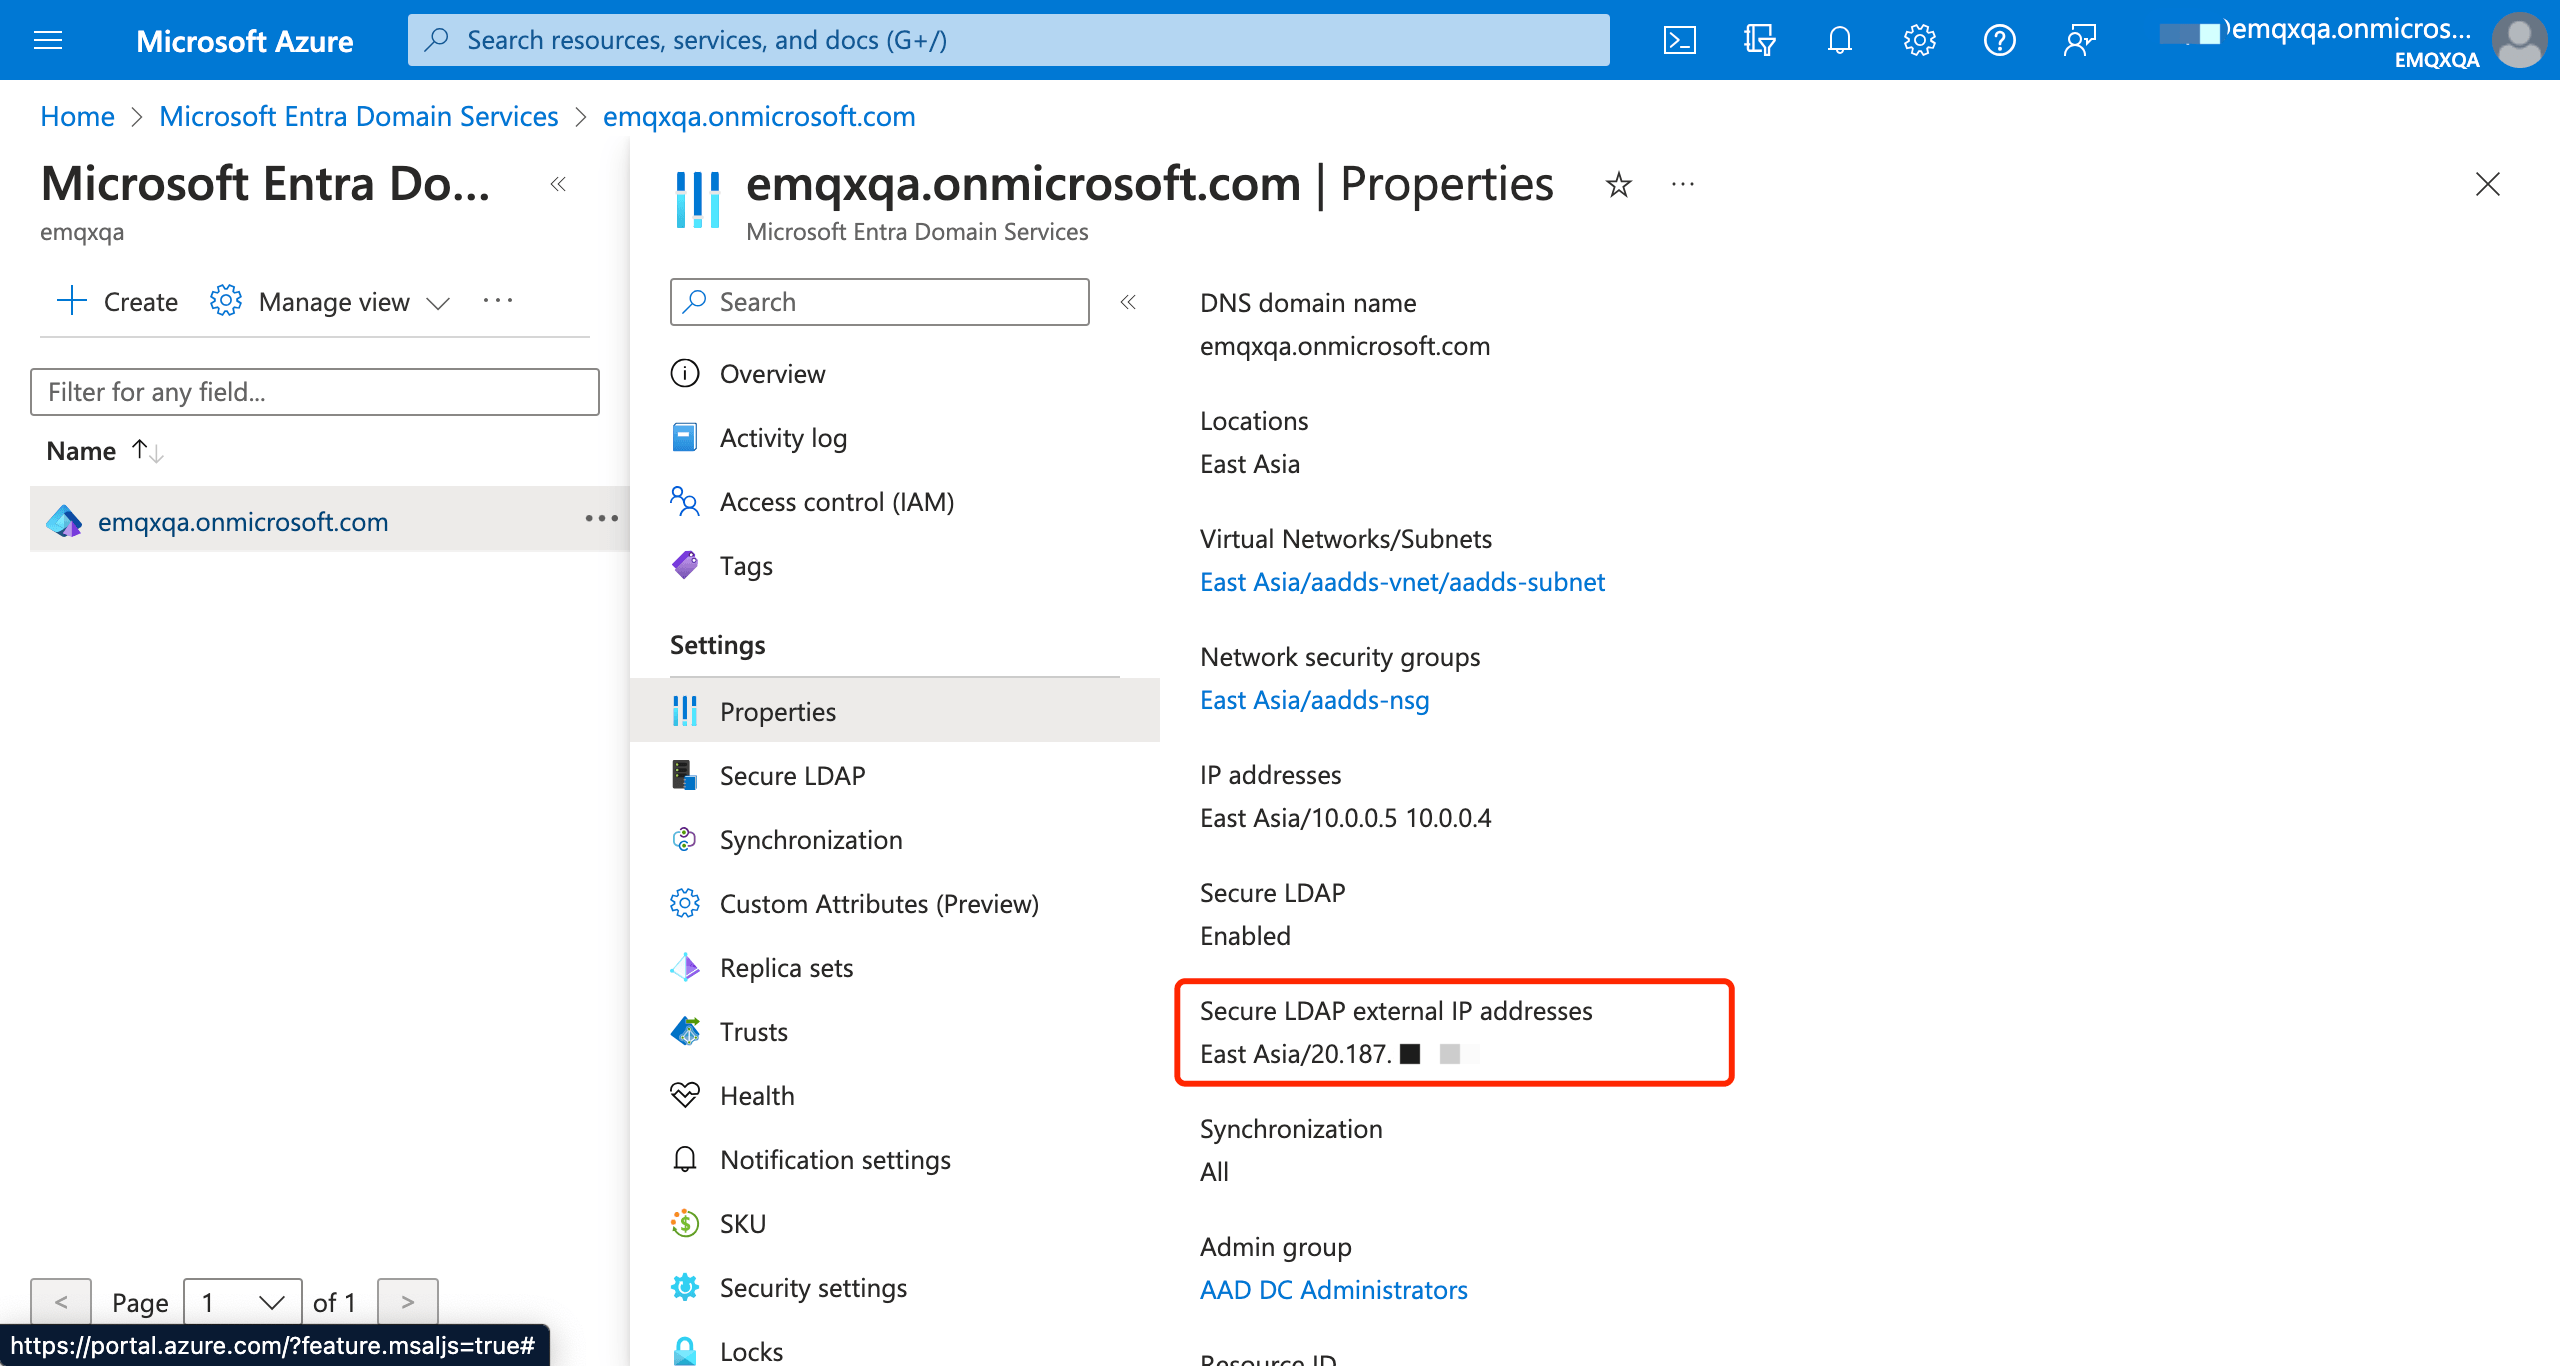2560x1366 pixels.
Task: Open the hamburger portal menu
Action: click(48, 40)
